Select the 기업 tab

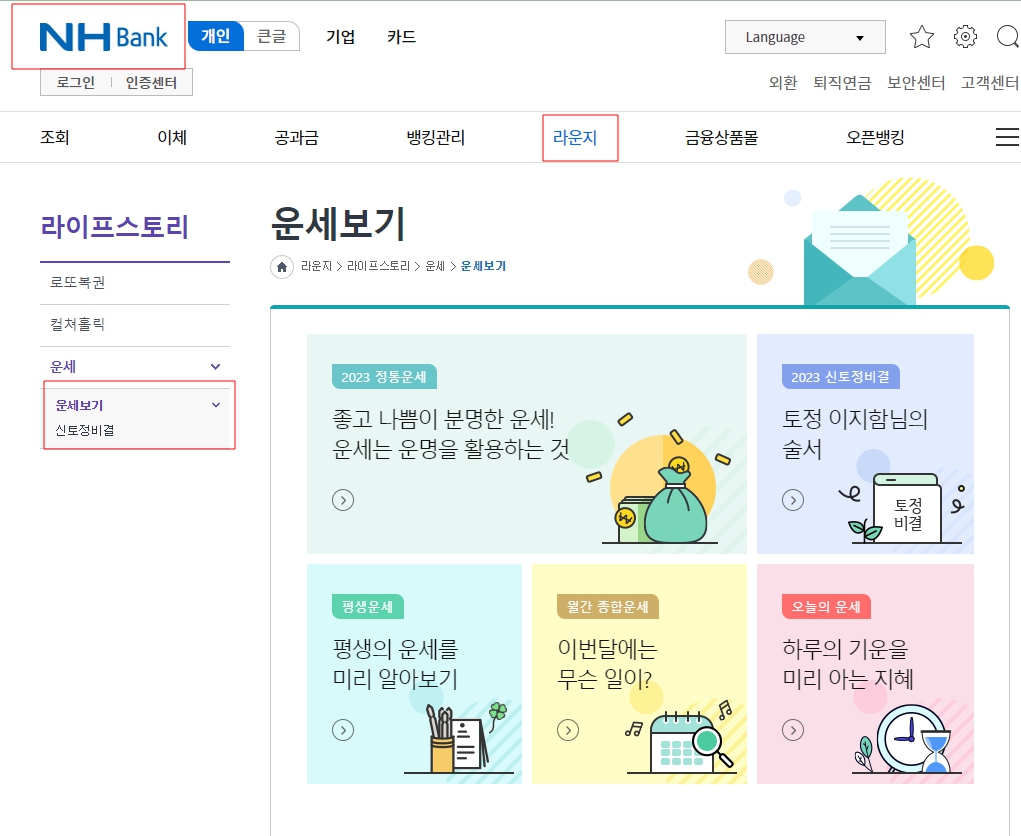(340, 37)
